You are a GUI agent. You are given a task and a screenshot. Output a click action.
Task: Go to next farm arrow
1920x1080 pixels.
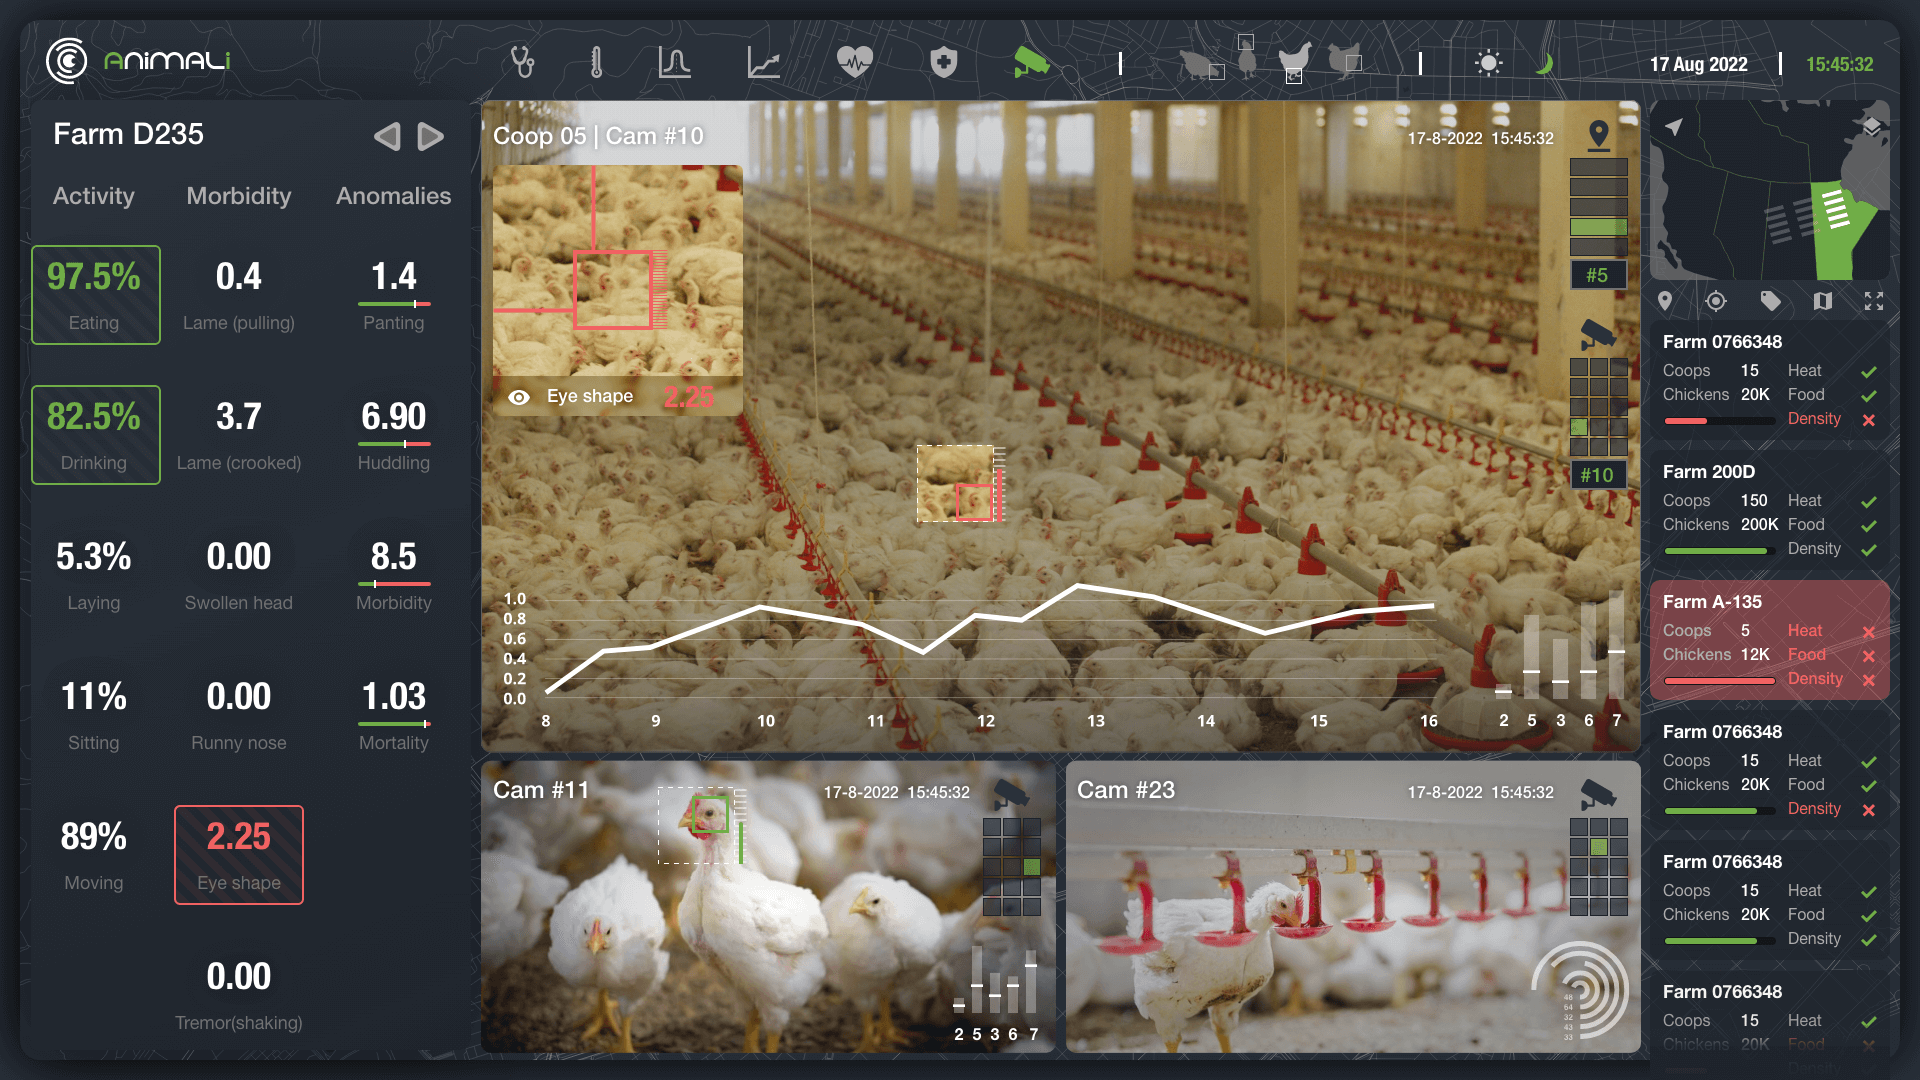[430, 136]
